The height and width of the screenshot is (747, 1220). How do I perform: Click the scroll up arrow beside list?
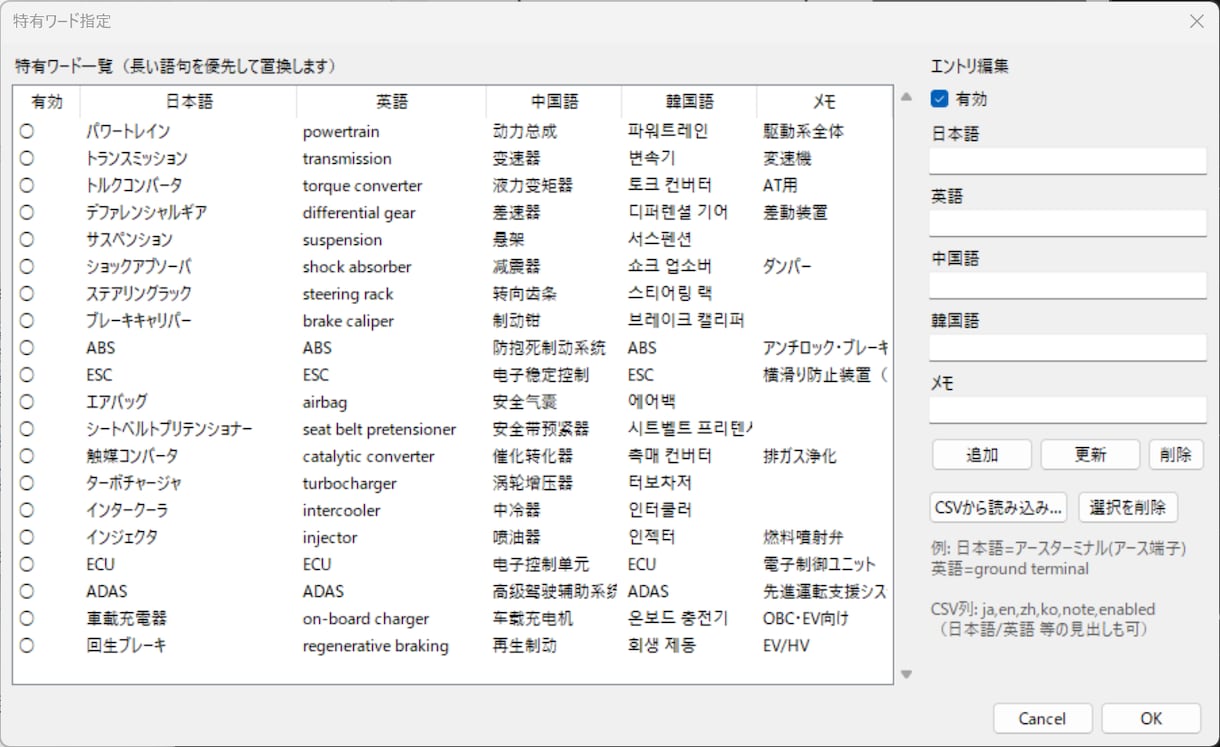tap(906, 97)
